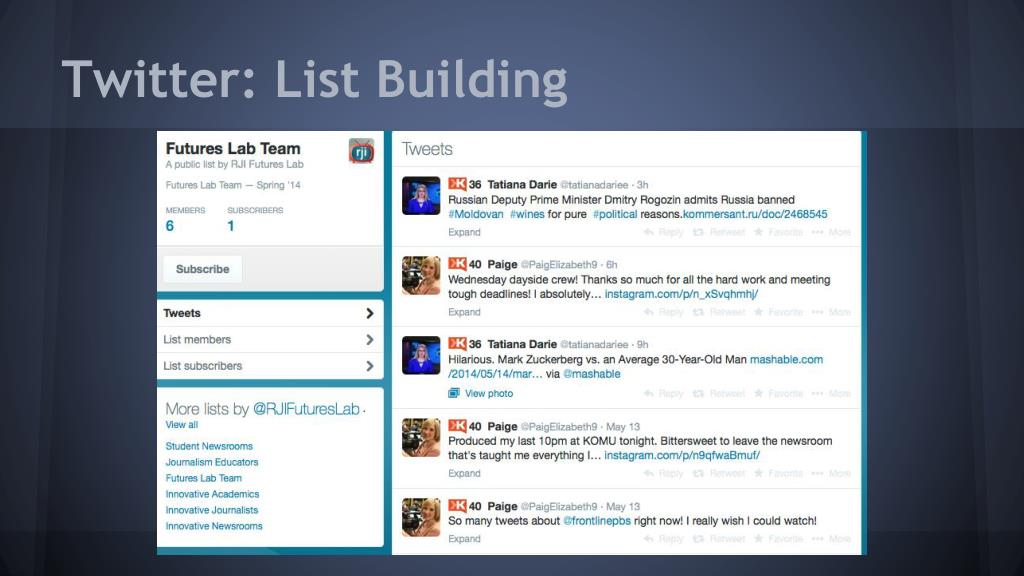Image resolution: width=1024 pixels, height=576 pixels.
Task: Expand the Wednesday dayside crew tweet
Action: (x=464, y=312)
